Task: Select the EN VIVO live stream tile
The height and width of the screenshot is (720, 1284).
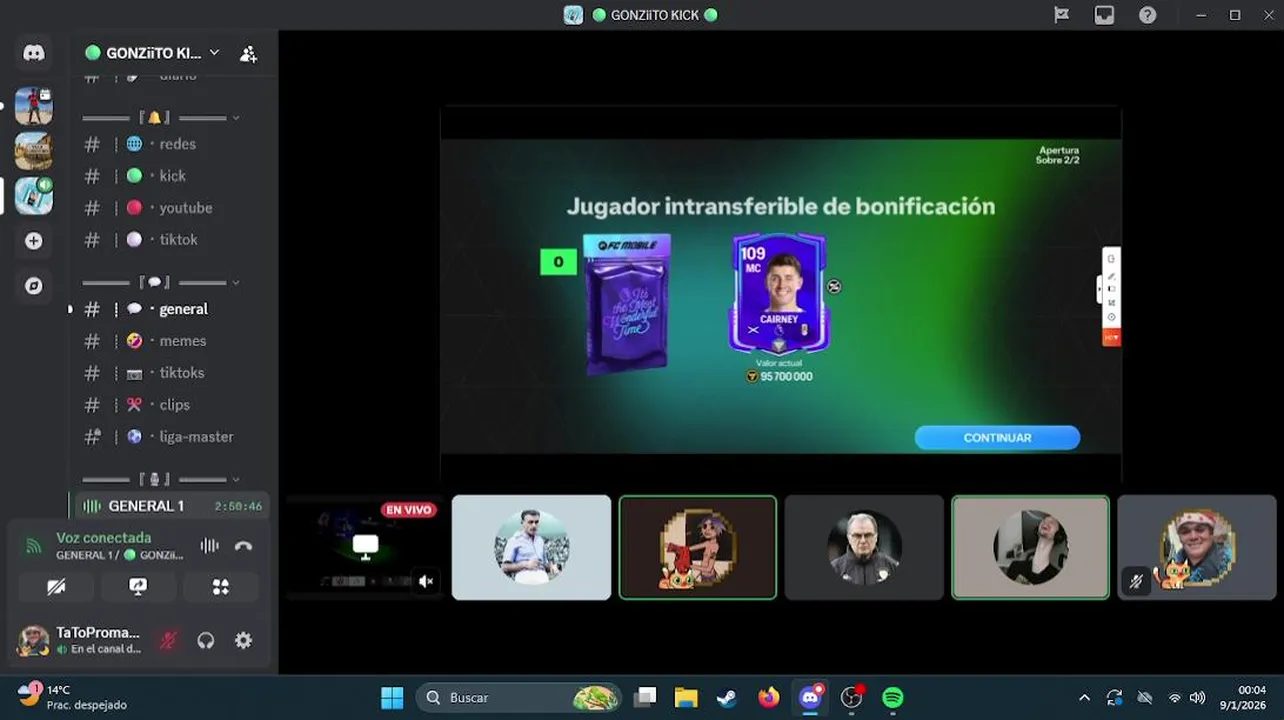Action: coord(364,547)
